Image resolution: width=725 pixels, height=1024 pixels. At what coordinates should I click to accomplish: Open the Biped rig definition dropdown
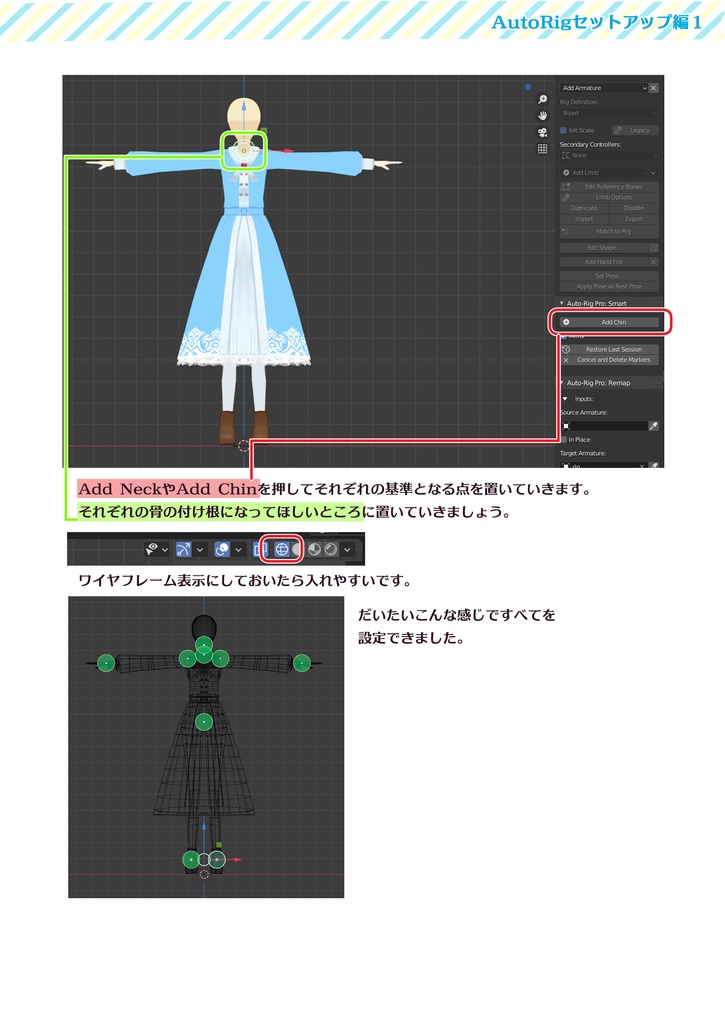tap(609, 113)
